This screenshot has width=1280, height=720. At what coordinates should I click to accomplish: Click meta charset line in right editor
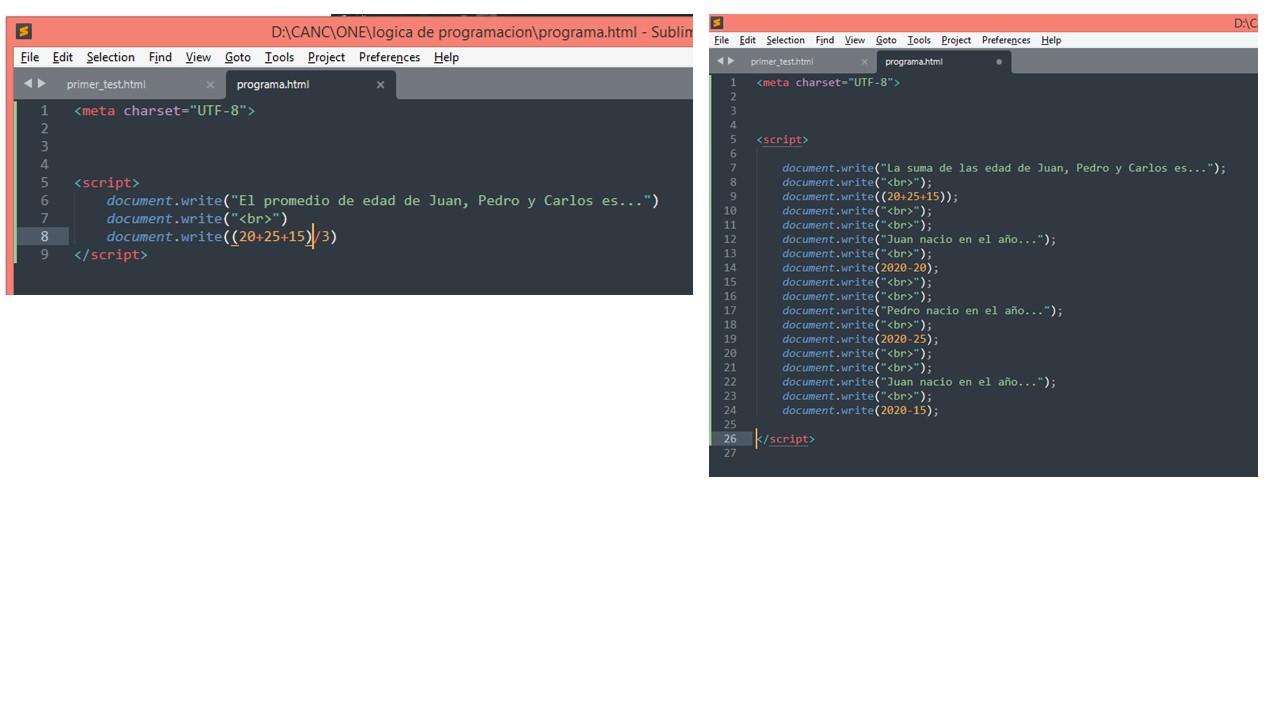[x=828, y=83]
